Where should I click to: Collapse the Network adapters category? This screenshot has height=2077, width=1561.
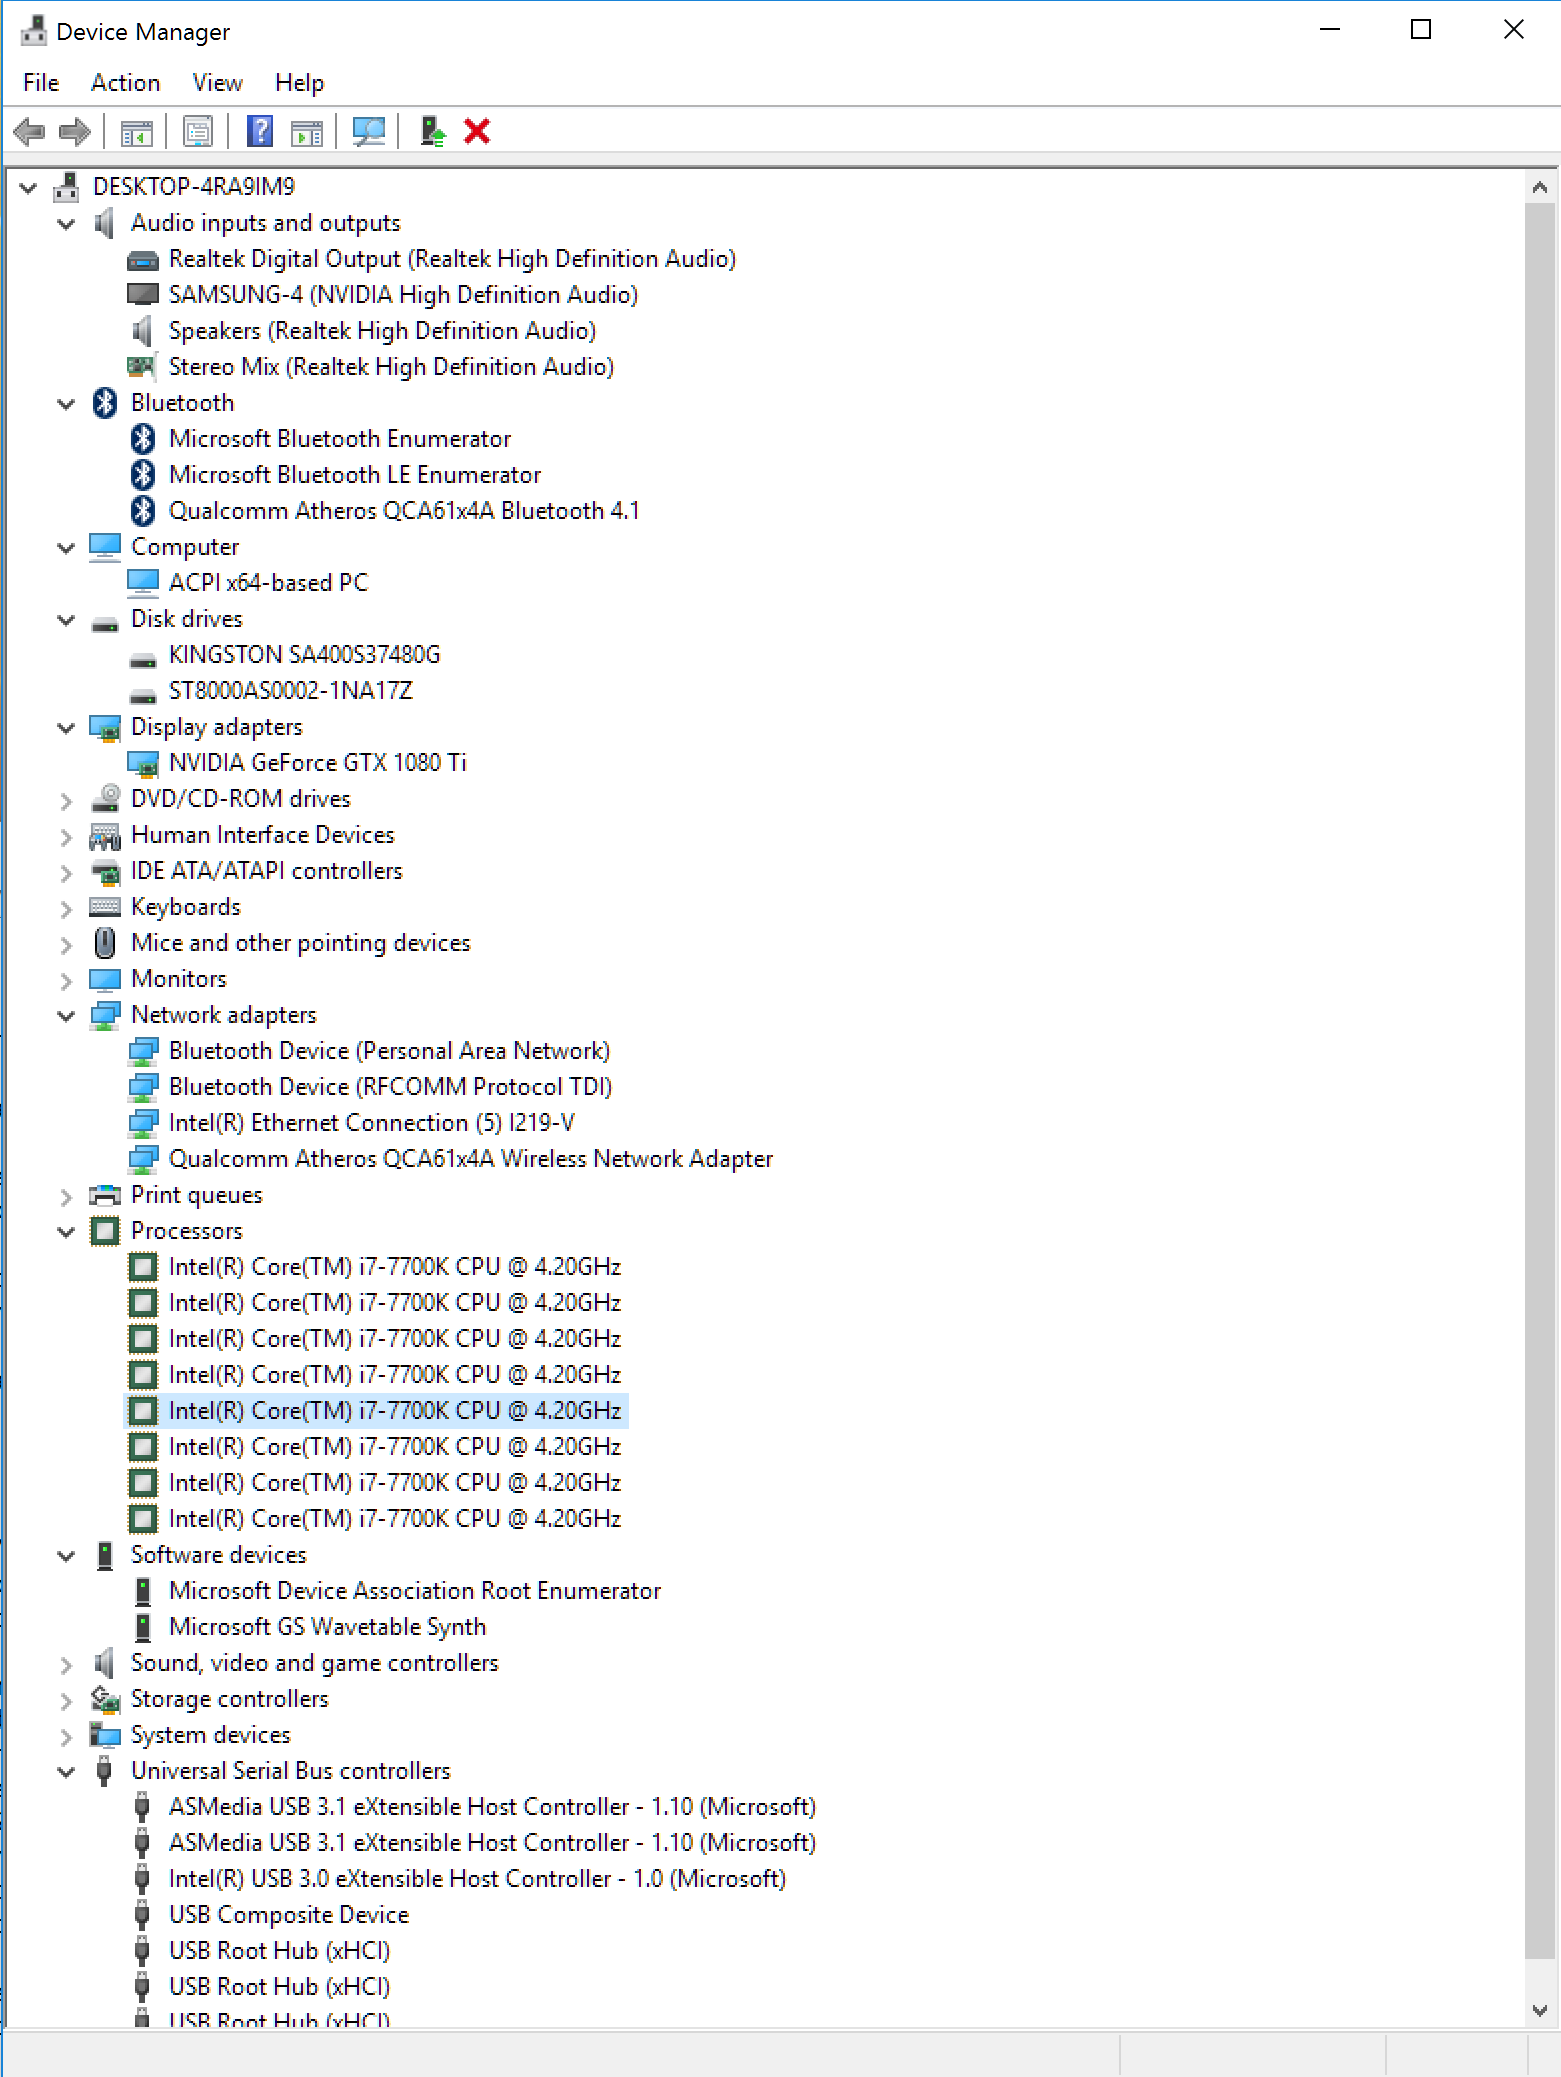point(66,1015)
